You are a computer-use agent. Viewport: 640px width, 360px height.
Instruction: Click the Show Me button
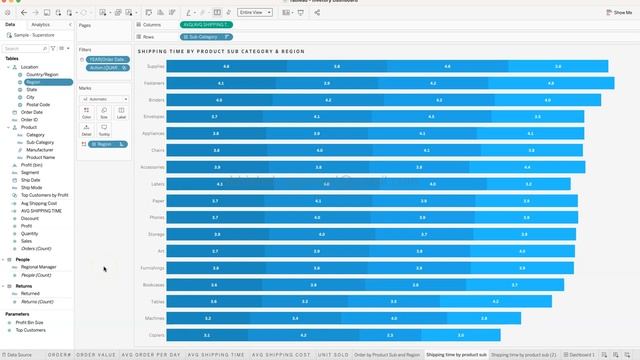(x=619, y=13)
